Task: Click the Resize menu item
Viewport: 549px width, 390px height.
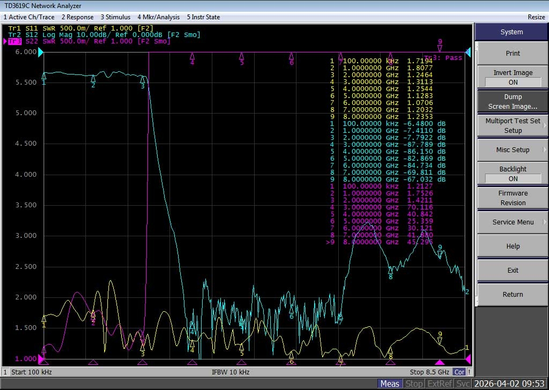Action: point(536,17)
